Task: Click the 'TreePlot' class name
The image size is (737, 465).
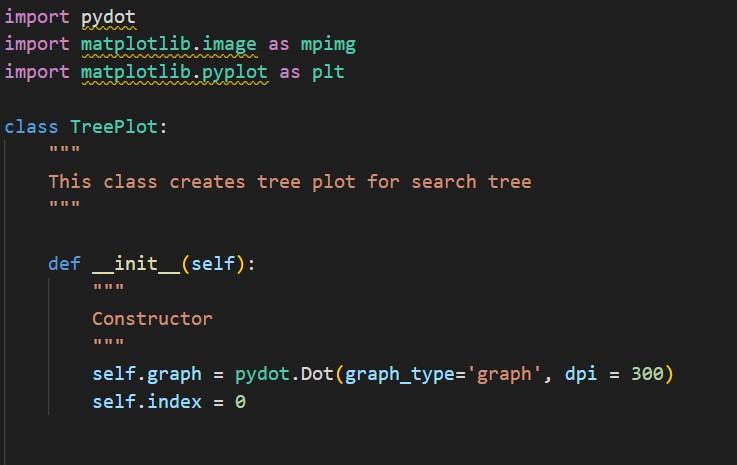Action: (114, 127)
